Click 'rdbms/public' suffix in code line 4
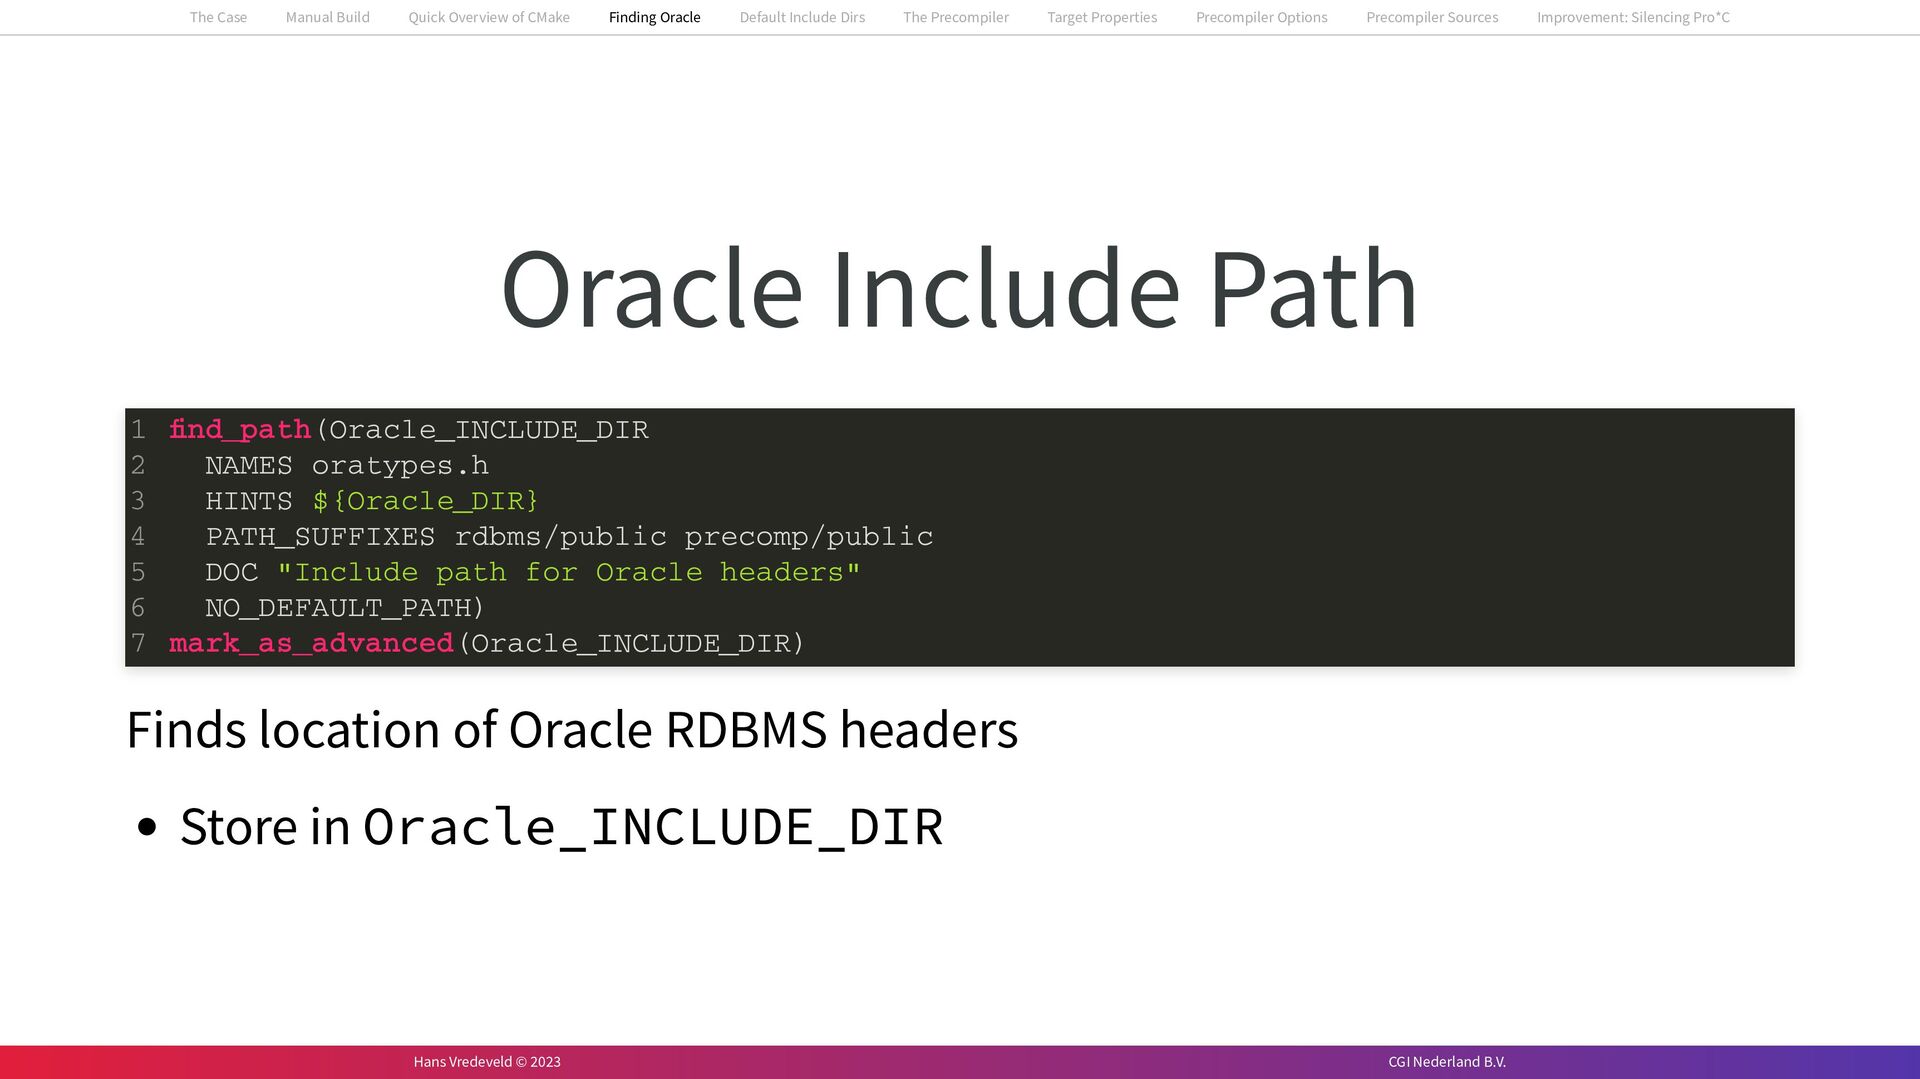 click(560, 537)
